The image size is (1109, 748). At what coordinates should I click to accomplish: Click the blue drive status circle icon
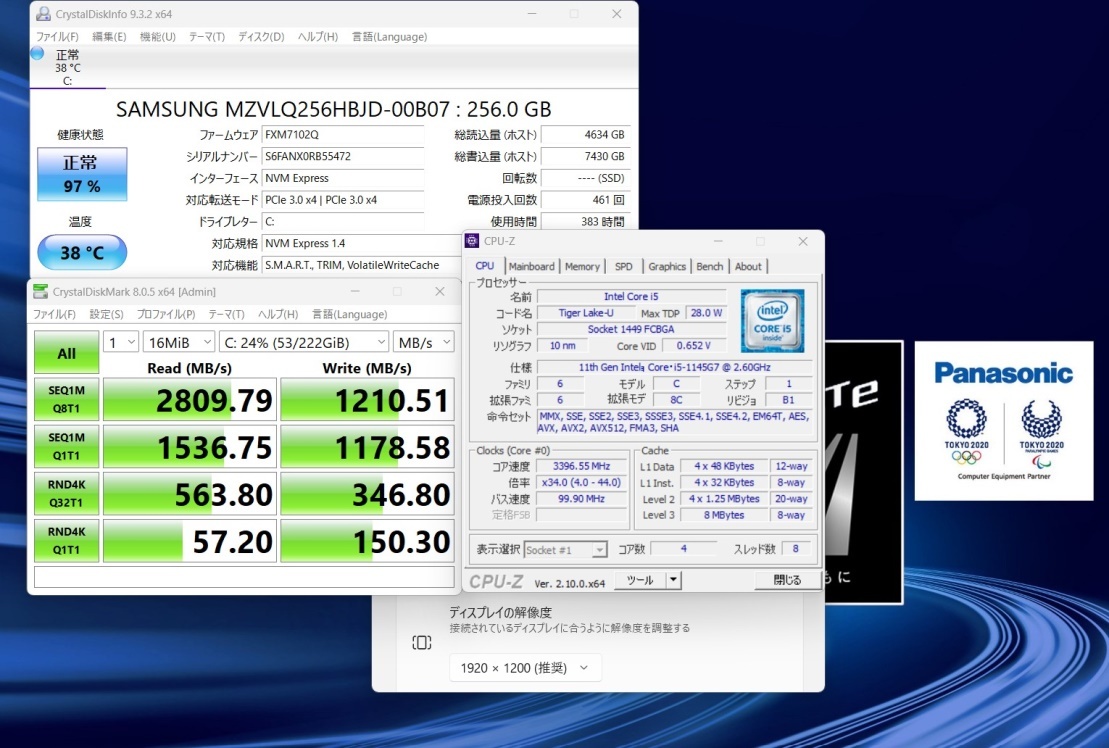point(37,54)
